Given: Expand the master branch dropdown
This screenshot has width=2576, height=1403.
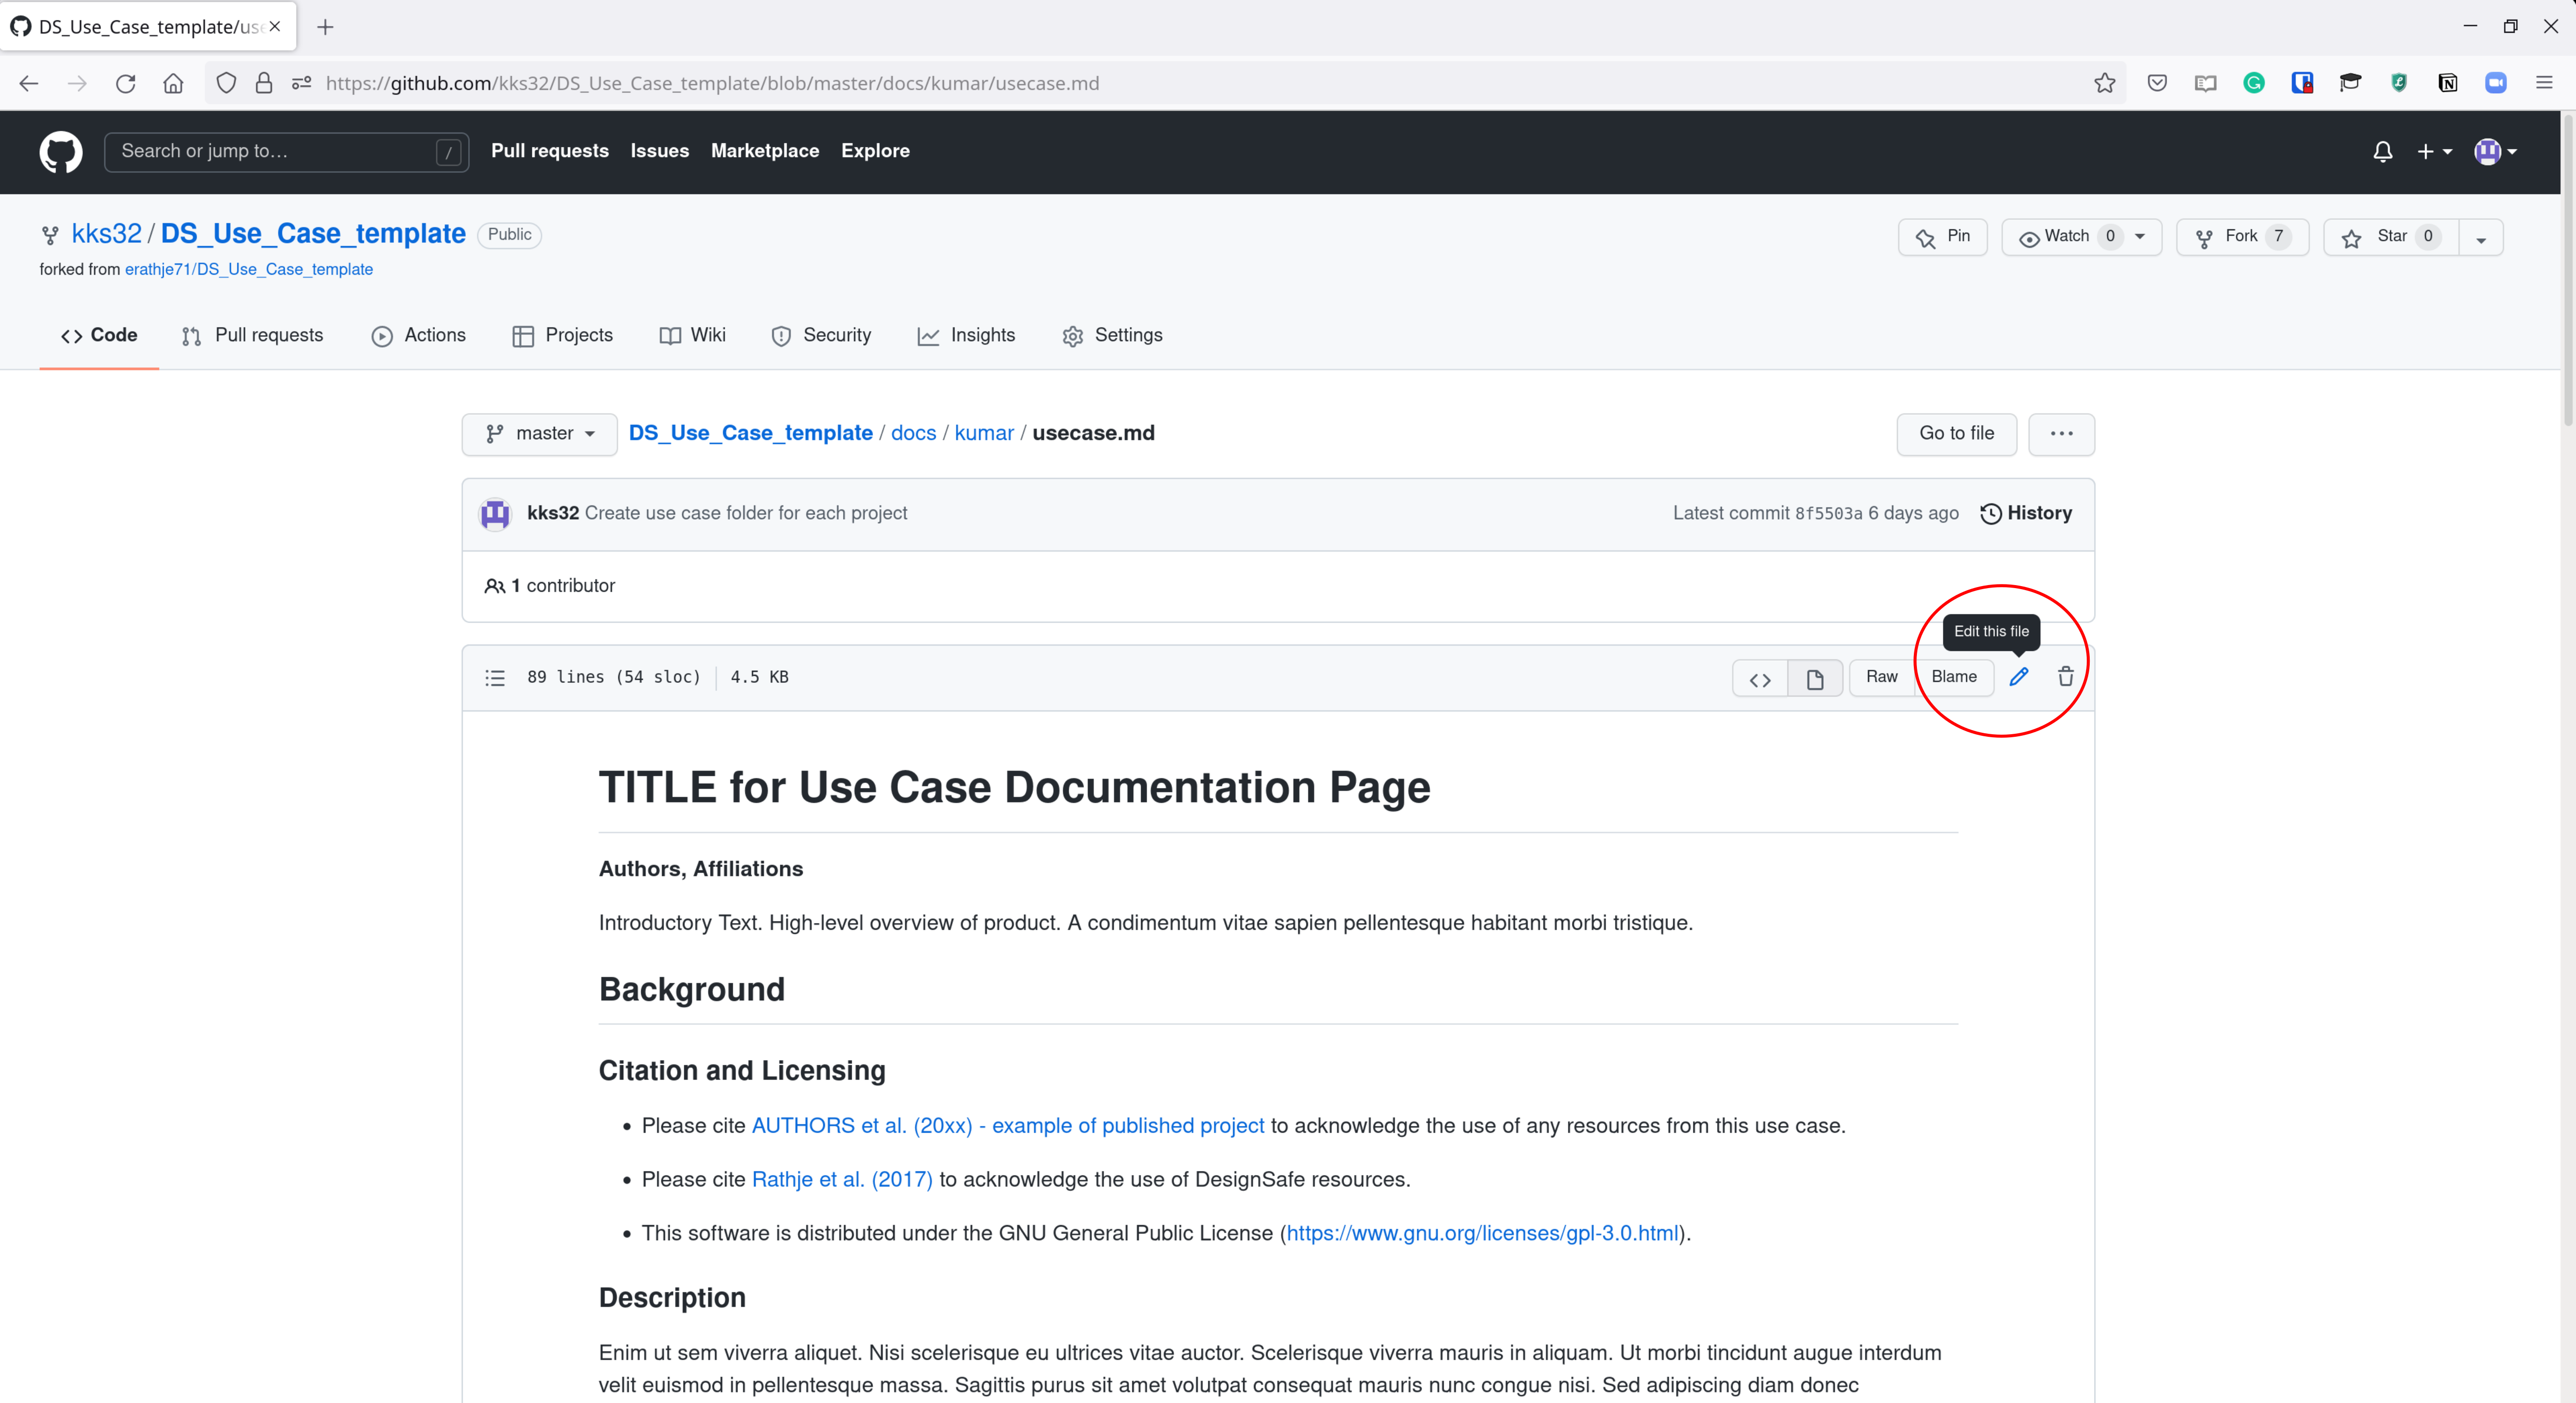Looking at the screenshot, I should (540, 434).
